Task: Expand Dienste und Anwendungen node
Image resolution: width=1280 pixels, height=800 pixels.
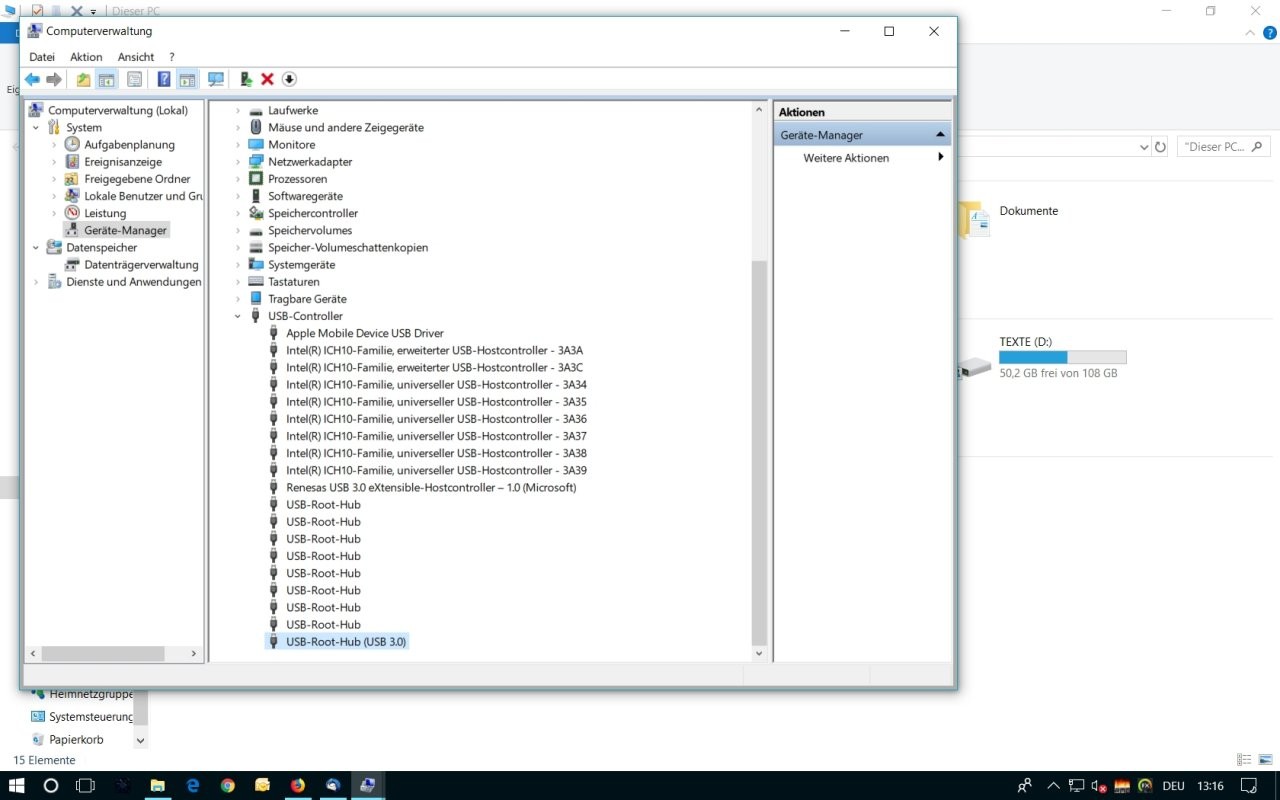Action: tap(36, 282)
